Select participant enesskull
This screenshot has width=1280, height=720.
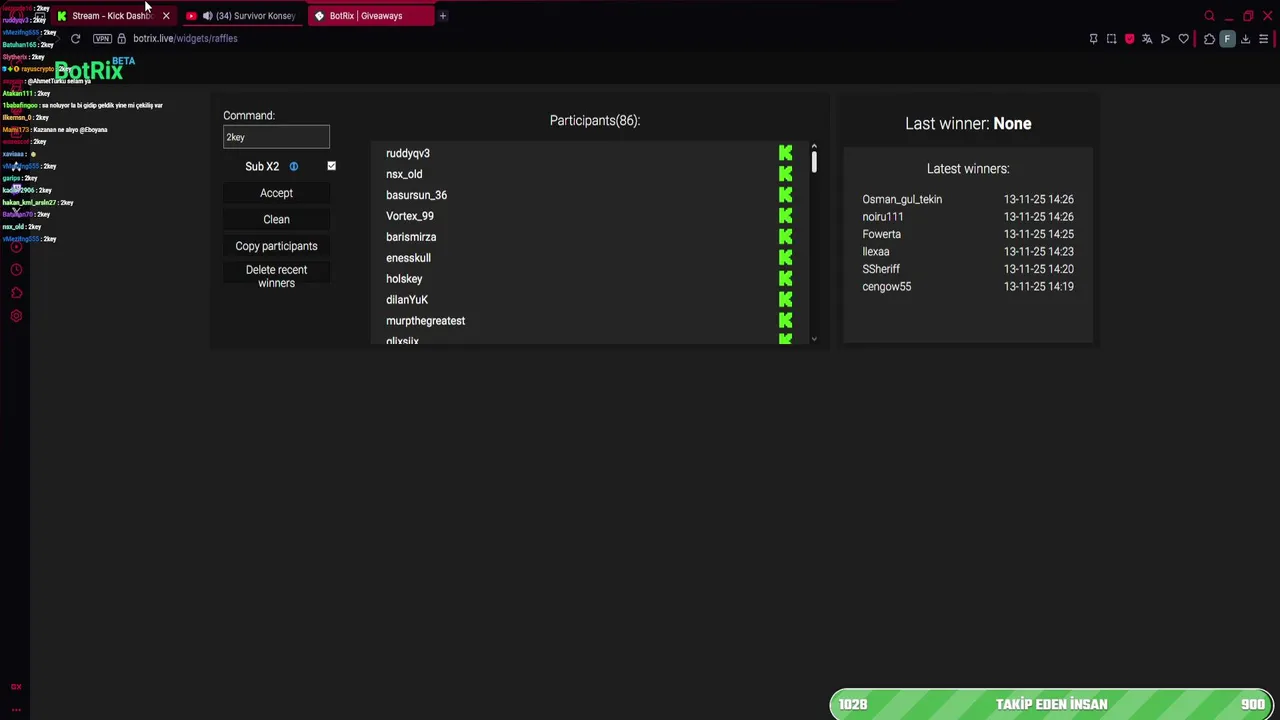coord(408,258)
